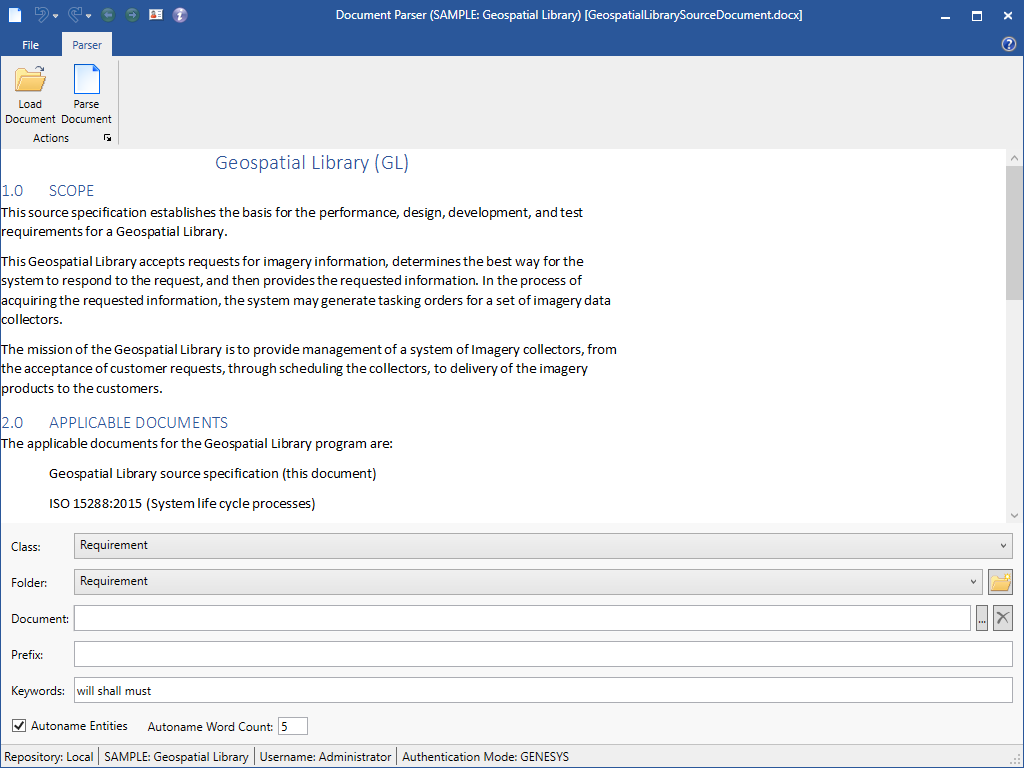Image resolution: width=1024 pixels, height=768 pixels.
Task: Open the undo history dropdown arrow
Action: [55, 16]
